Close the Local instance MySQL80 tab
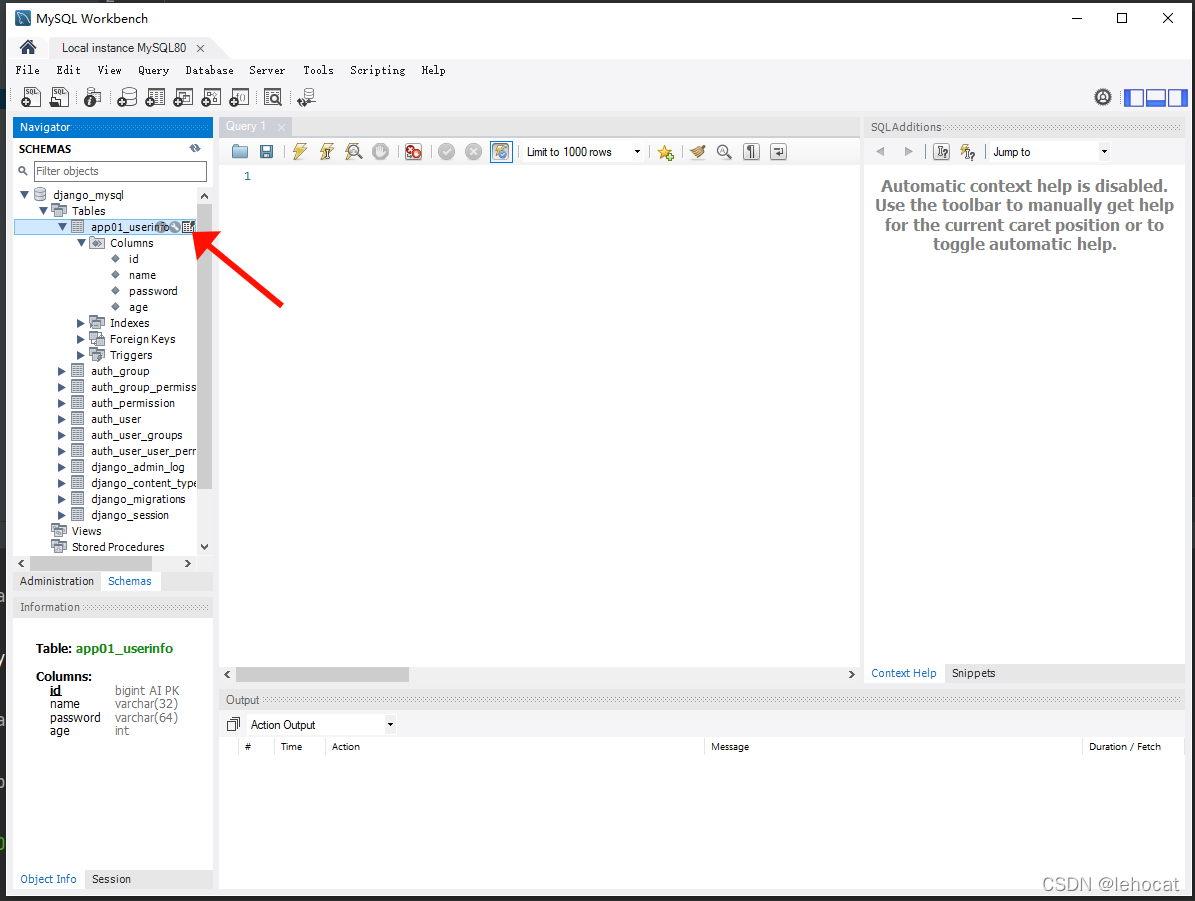 [200, 48]
